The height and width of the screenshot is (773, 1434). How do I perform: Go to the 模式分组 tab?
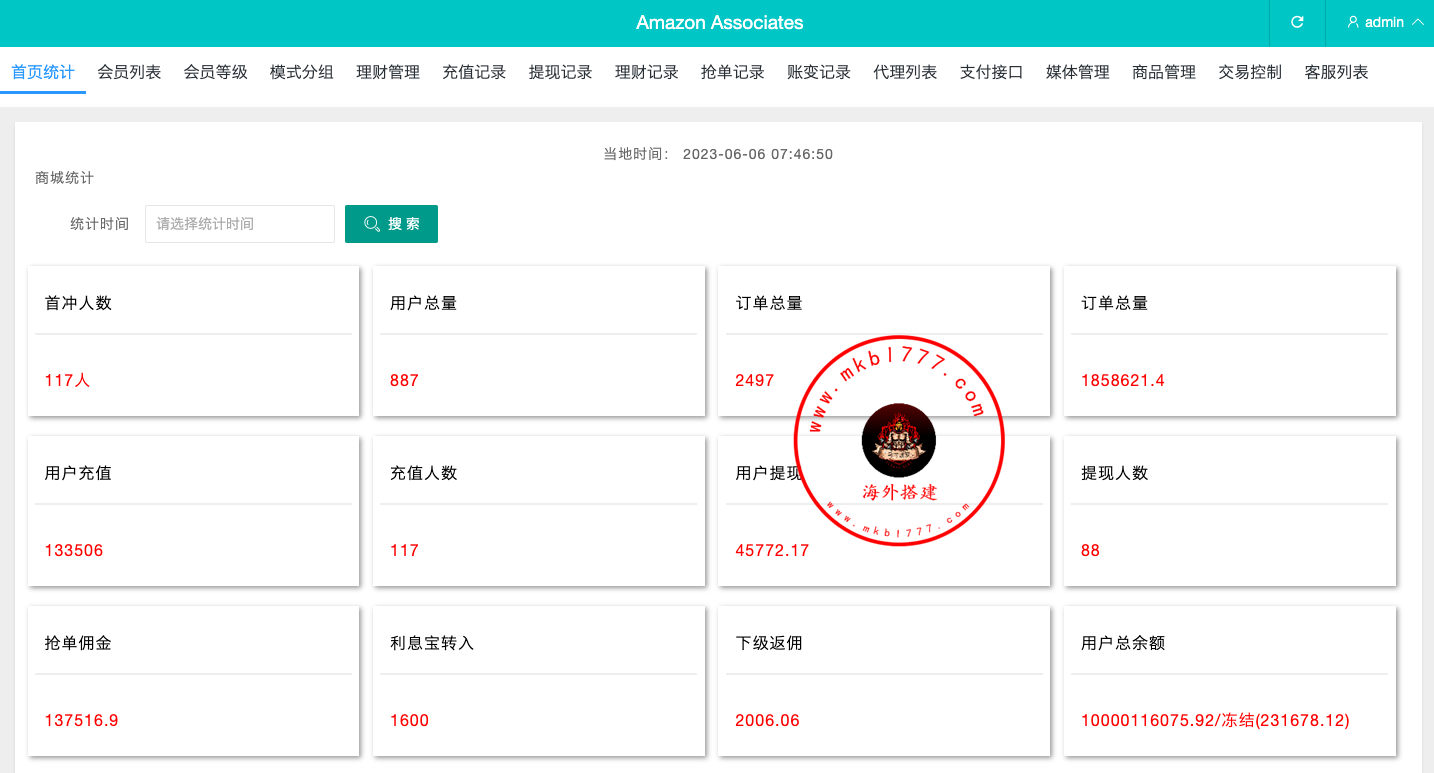click(x=302, y=72)
